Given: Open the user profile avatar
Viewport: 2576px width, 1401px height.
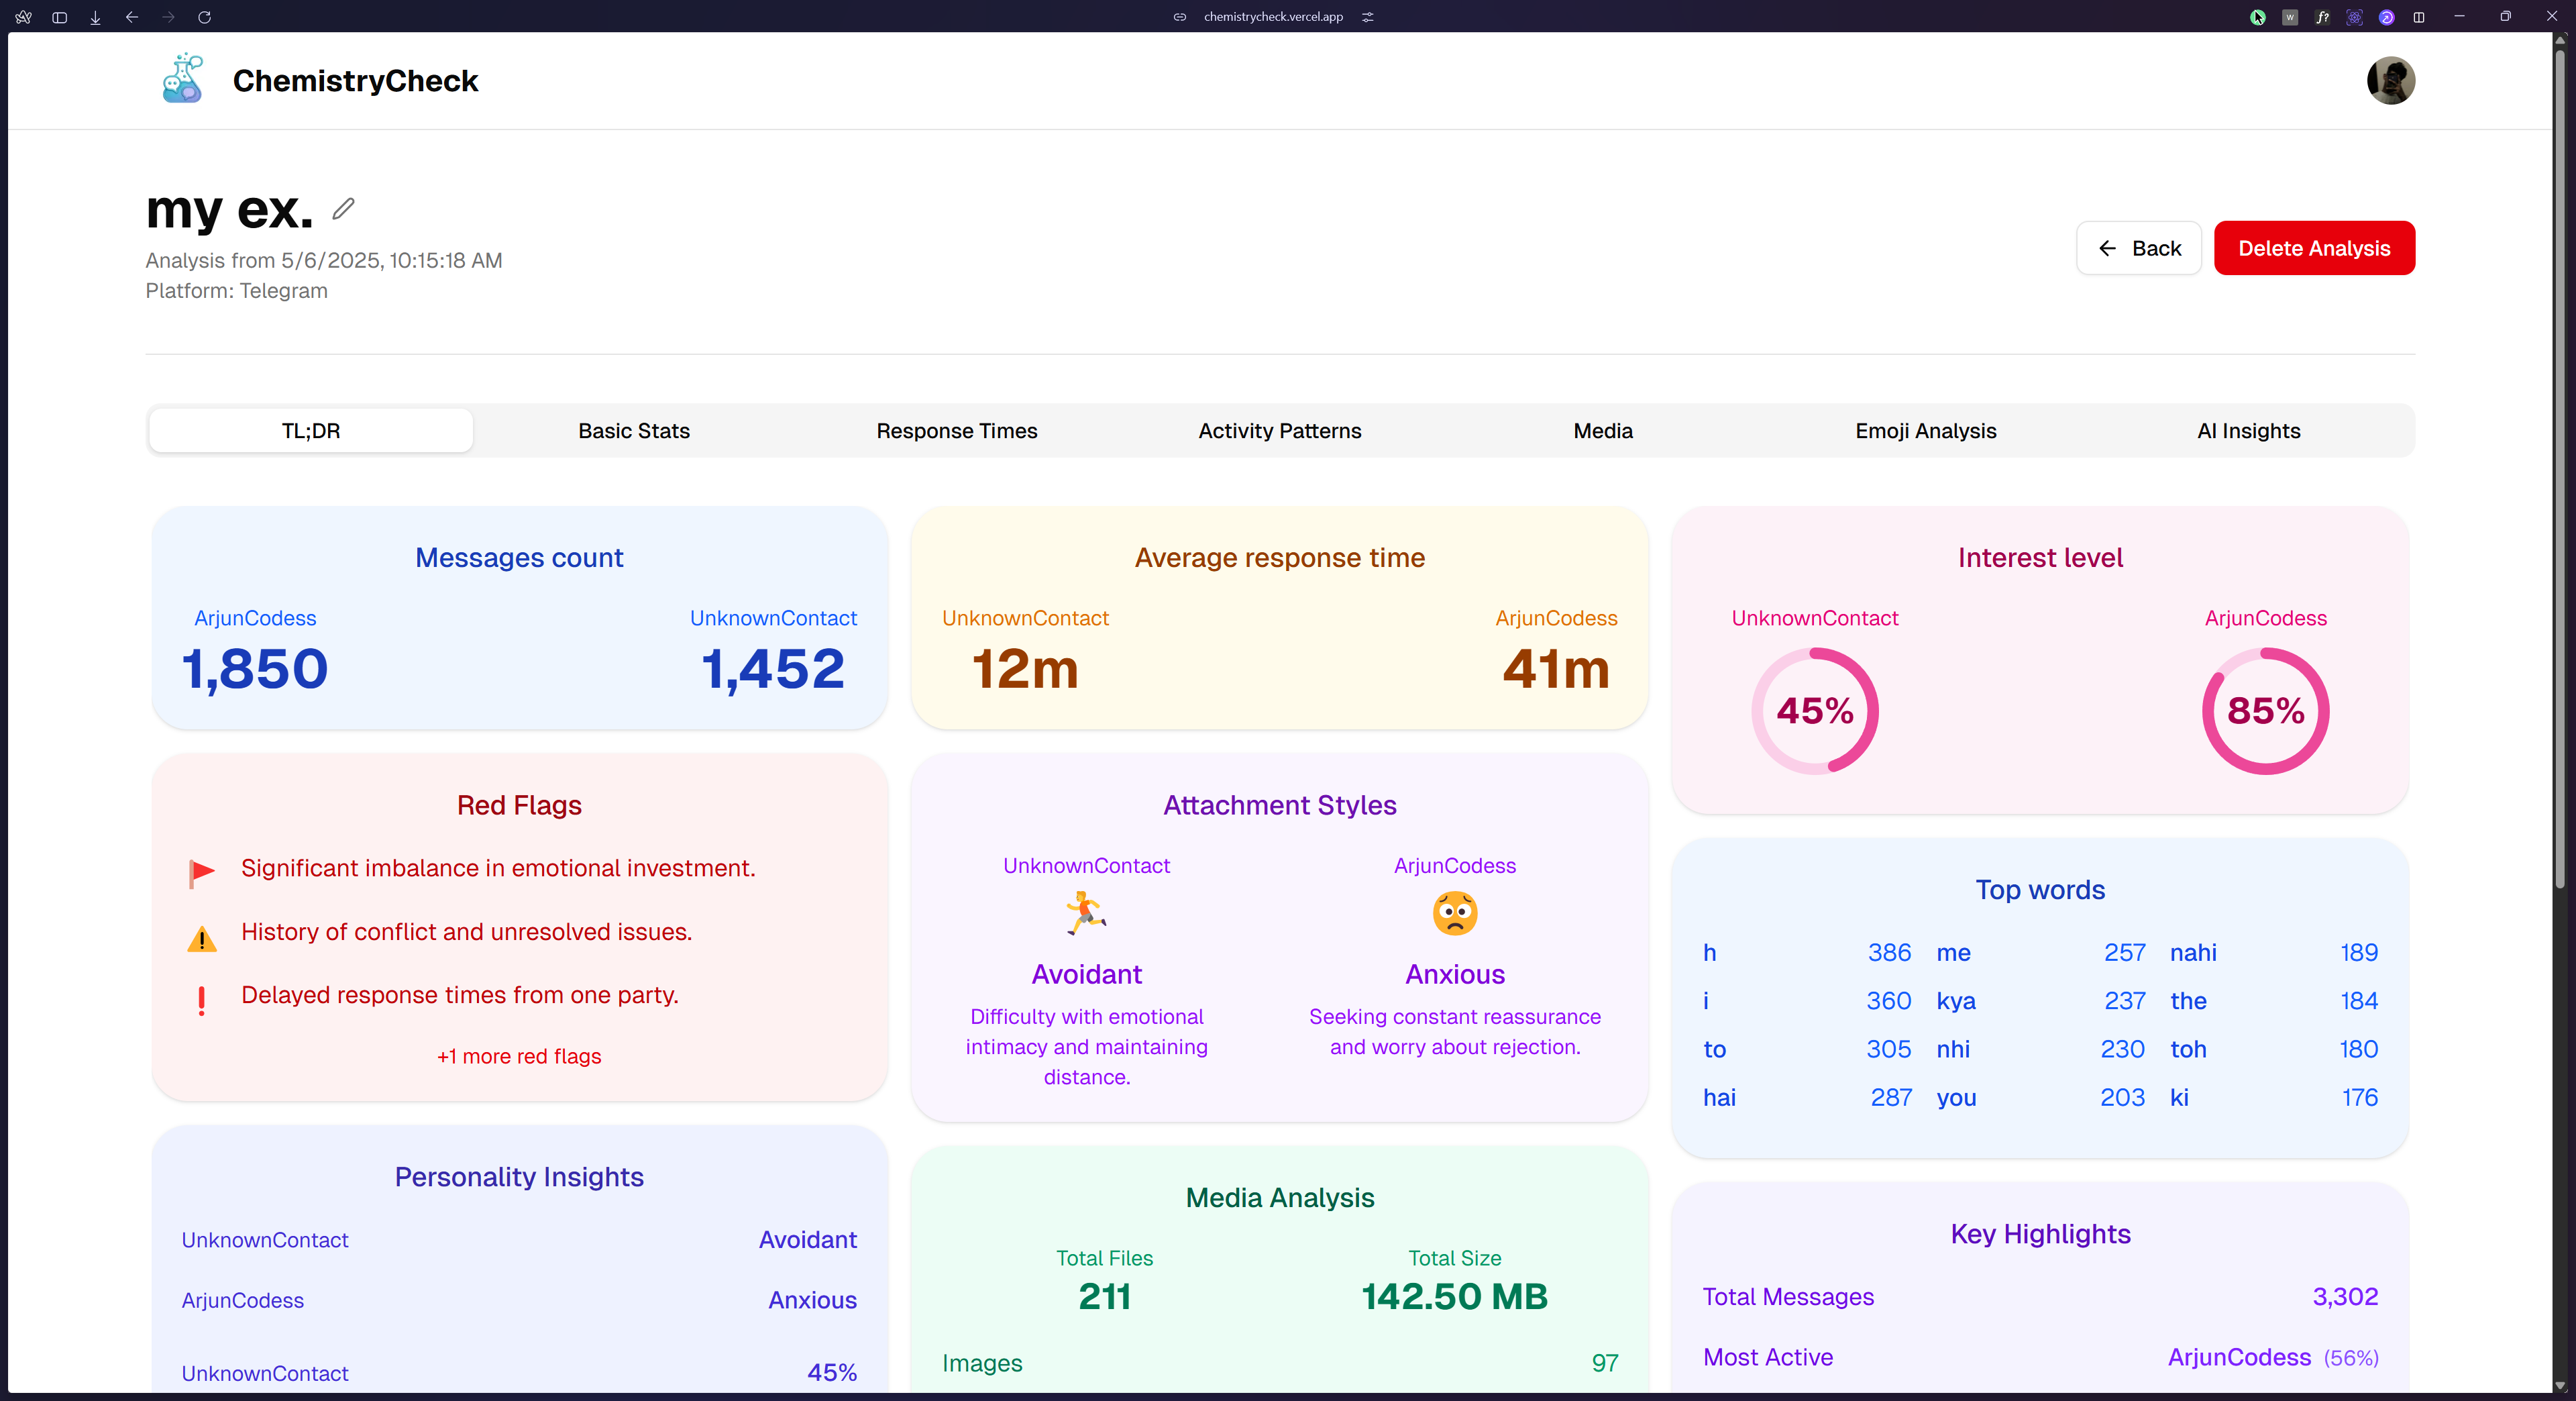Looking at the screenshot, I should click(2390, 80).
